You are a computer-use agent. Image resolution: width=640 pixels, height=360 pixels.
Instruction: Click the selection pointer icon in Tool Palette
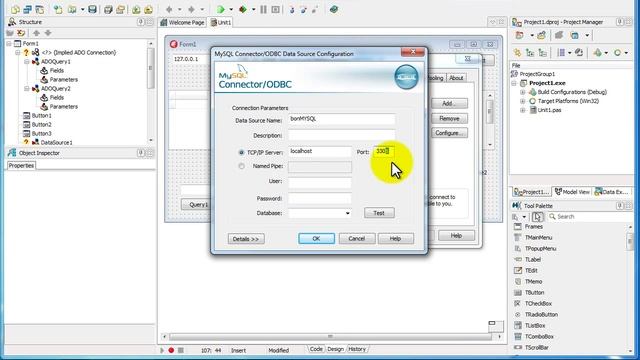point(538,217)
